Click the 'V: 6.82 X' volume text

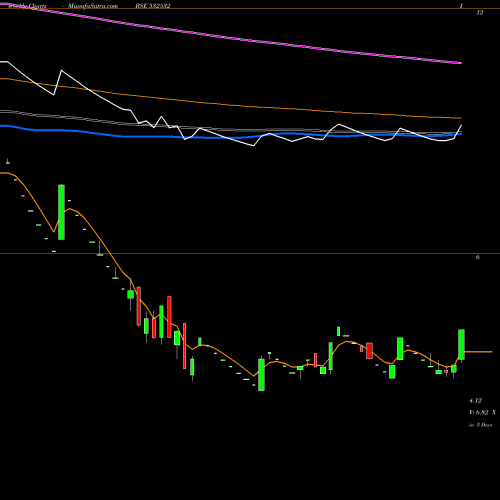click(483, 413)
